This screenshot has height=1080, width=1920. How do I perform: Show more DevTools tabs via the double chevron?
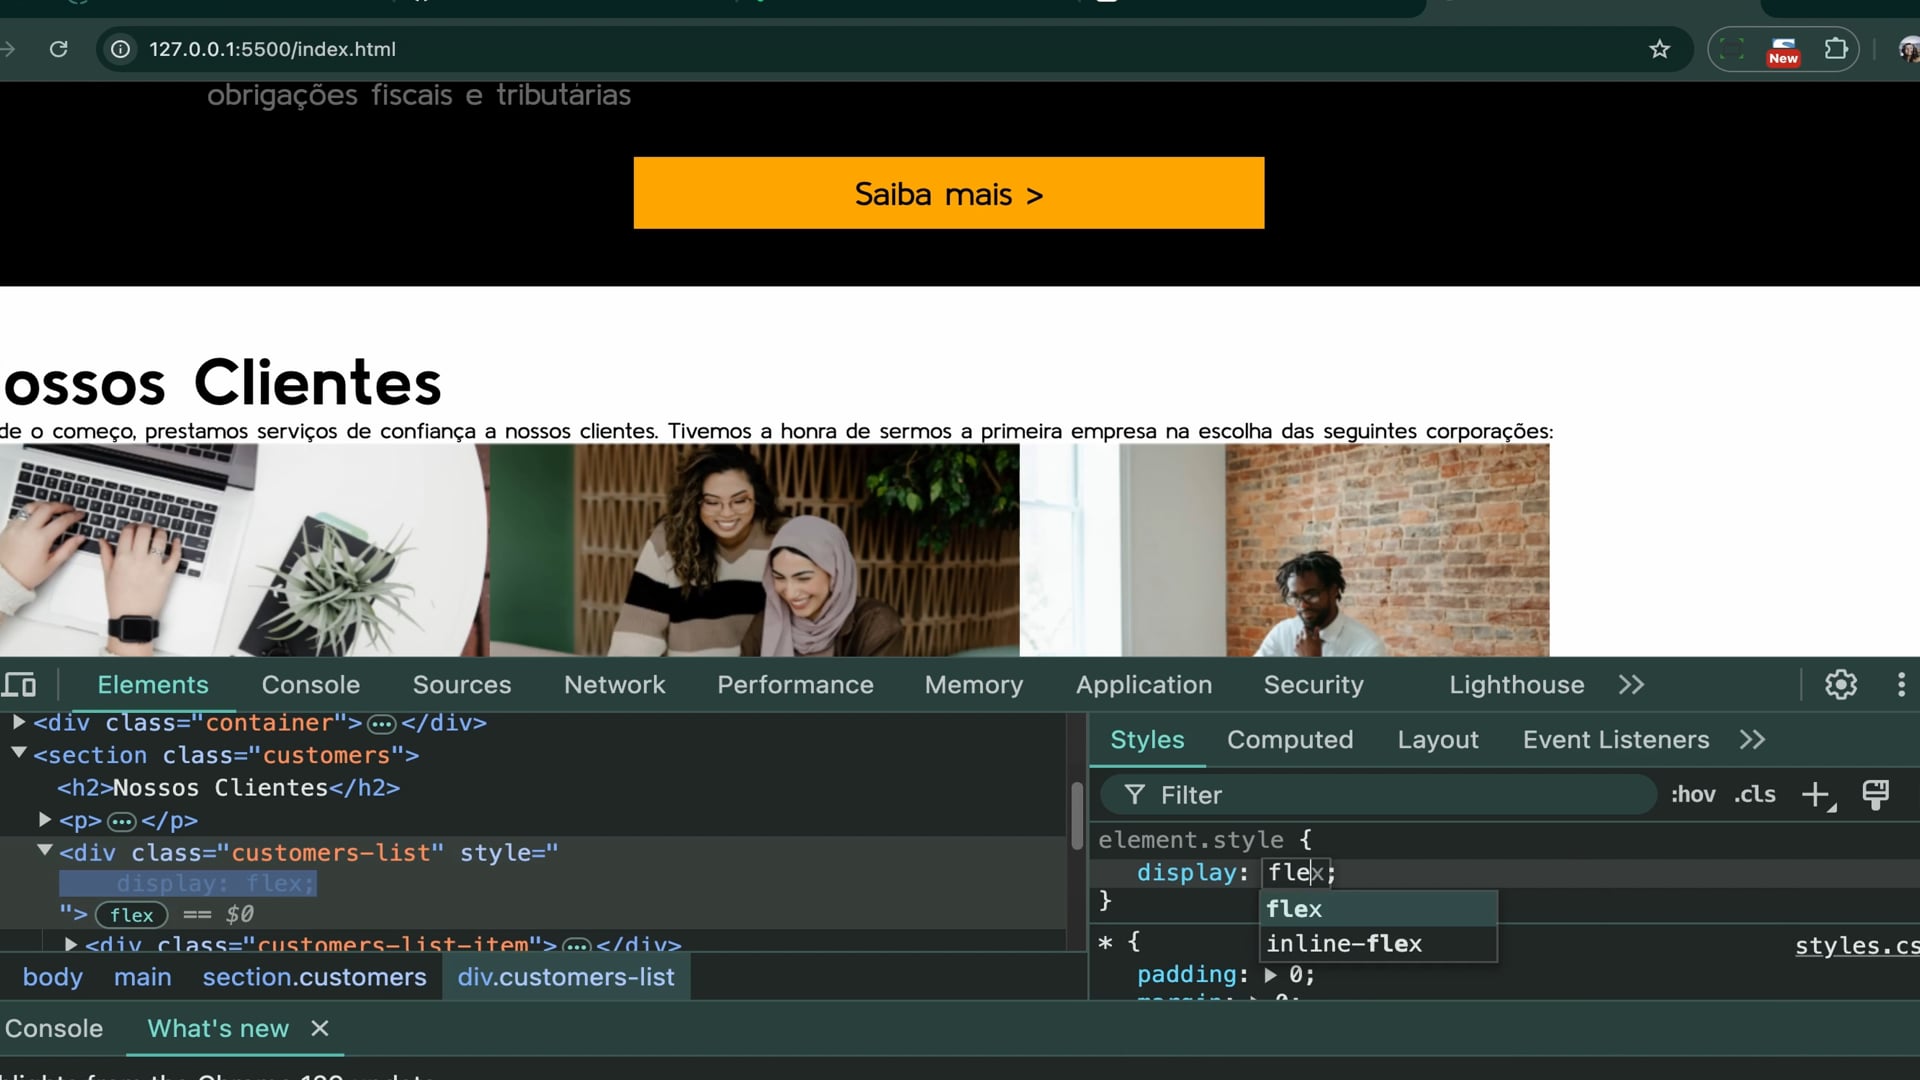click(x=1631, y=685)
